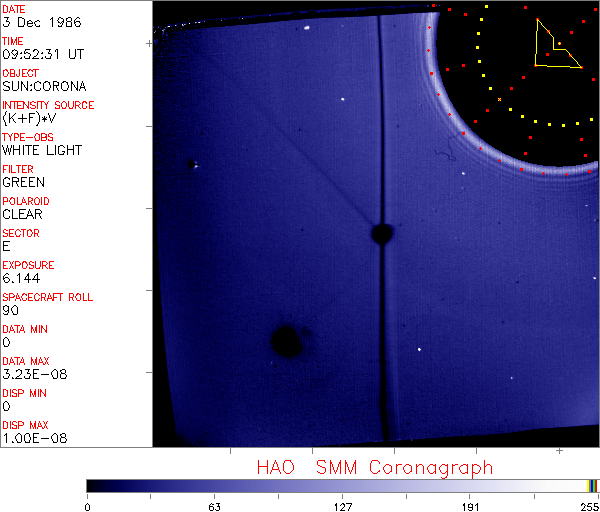Viewport: 600px width, 512px height.
Task: Click the INTENSITY SOURCE label
Action: 48,105
